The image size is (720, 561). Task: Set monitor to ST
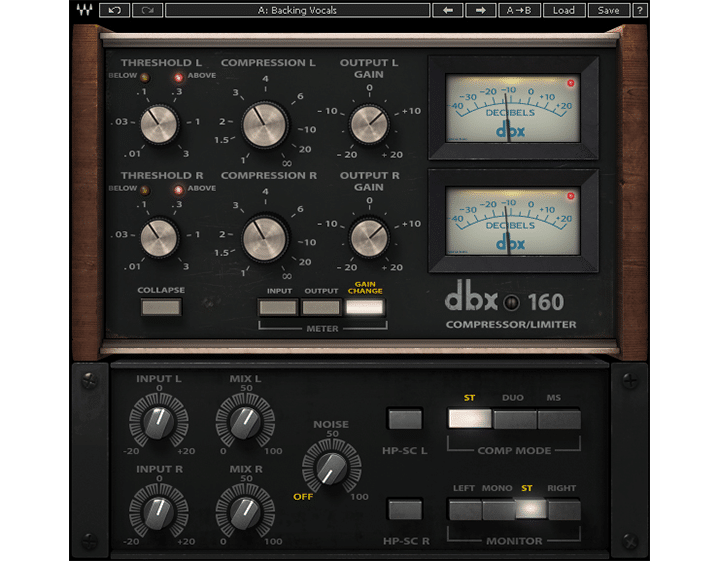tap(531, 510)
